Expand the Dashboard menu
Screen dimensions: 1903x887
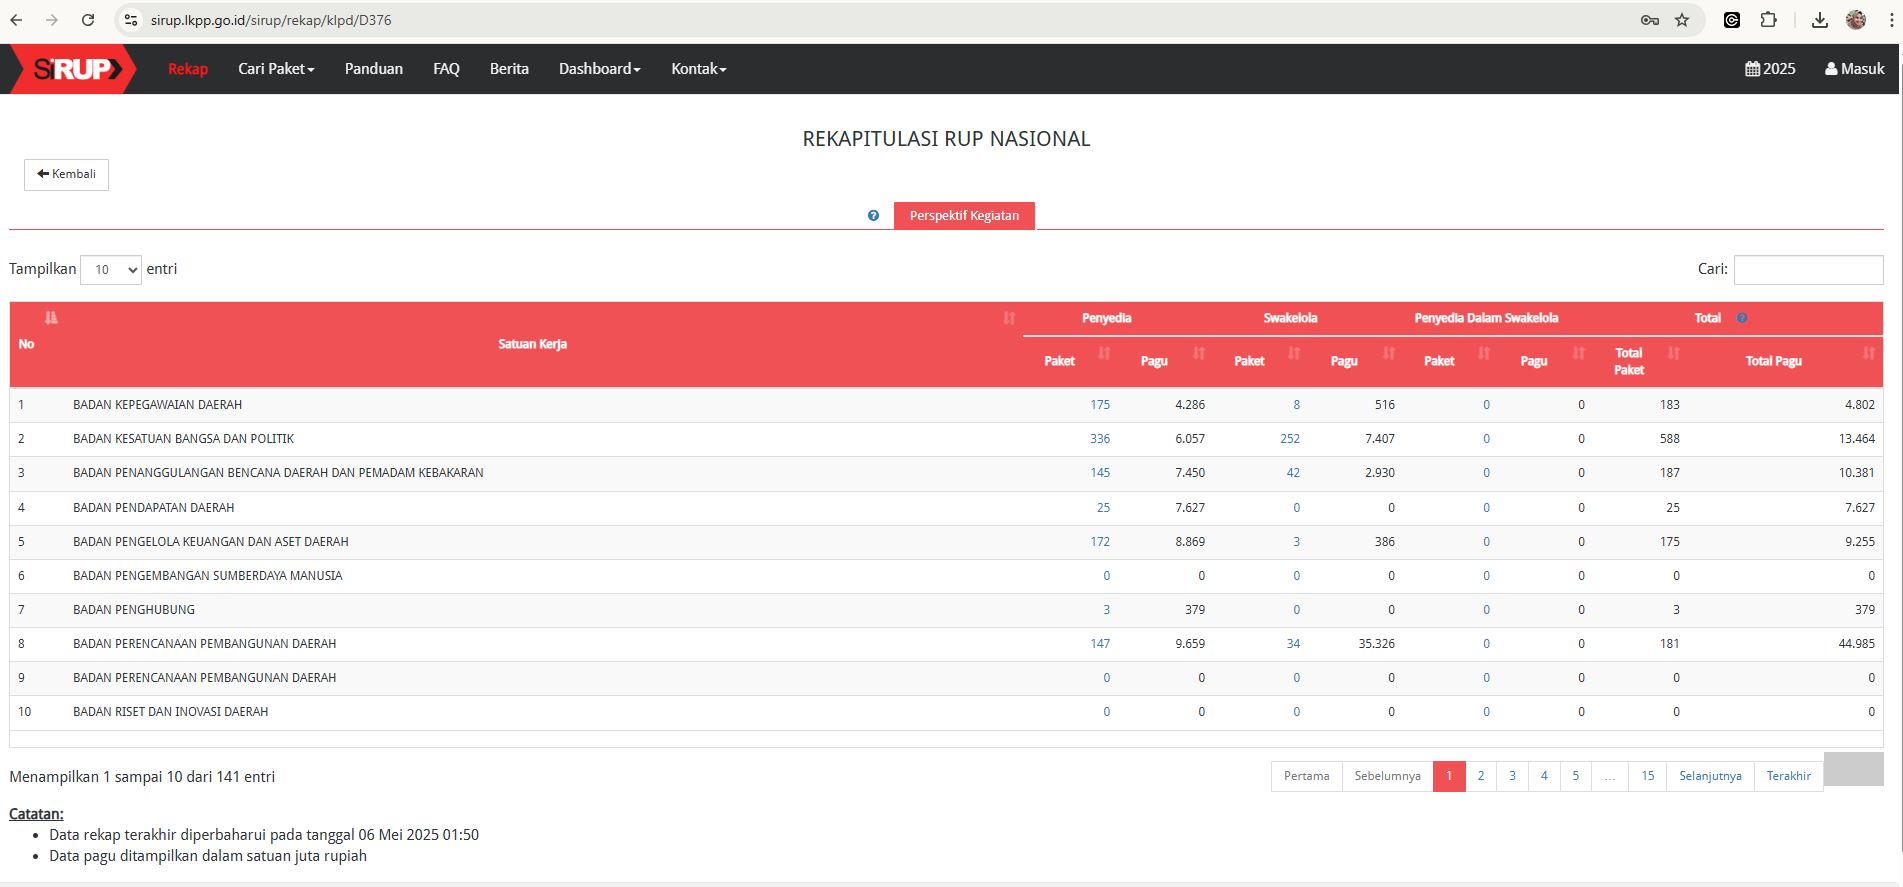[599, 69]
